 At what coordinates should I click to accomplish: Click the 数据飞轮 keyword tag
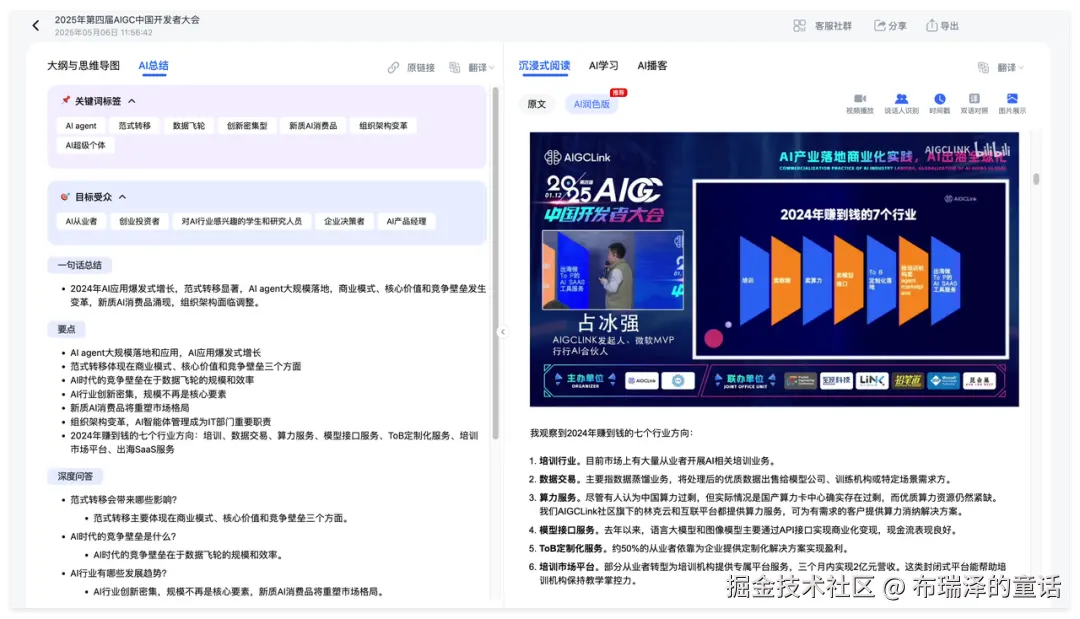coord(189,126)
